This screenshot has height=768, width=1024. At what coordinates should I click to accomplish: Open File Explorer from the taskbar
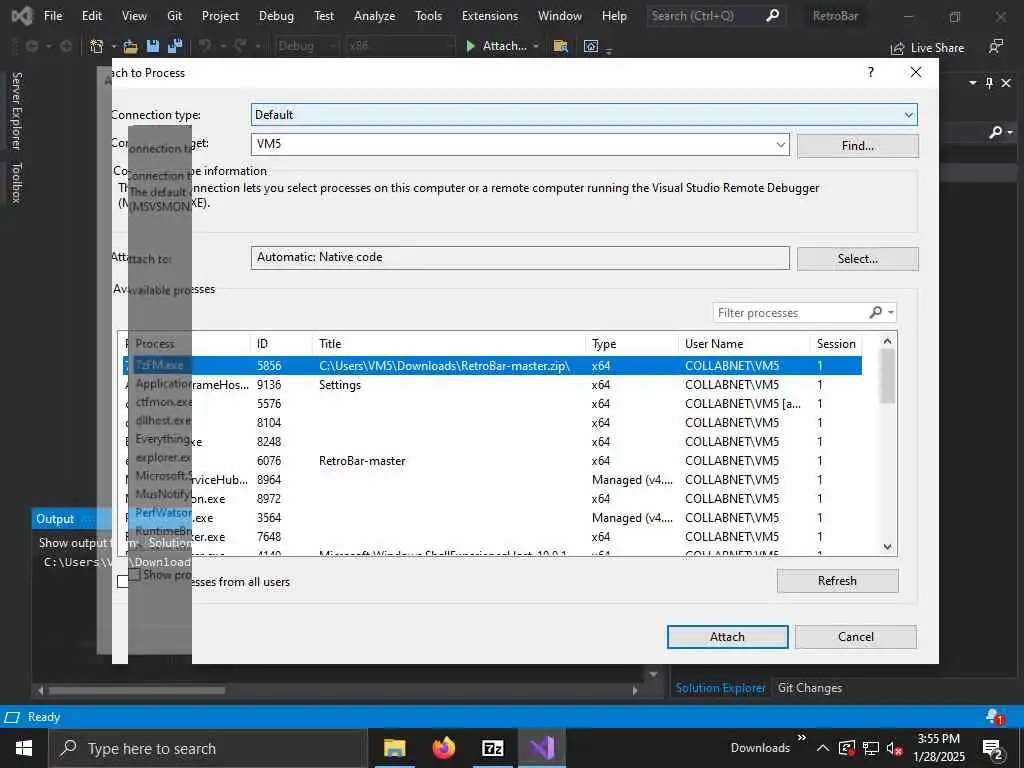pos(394,748)
